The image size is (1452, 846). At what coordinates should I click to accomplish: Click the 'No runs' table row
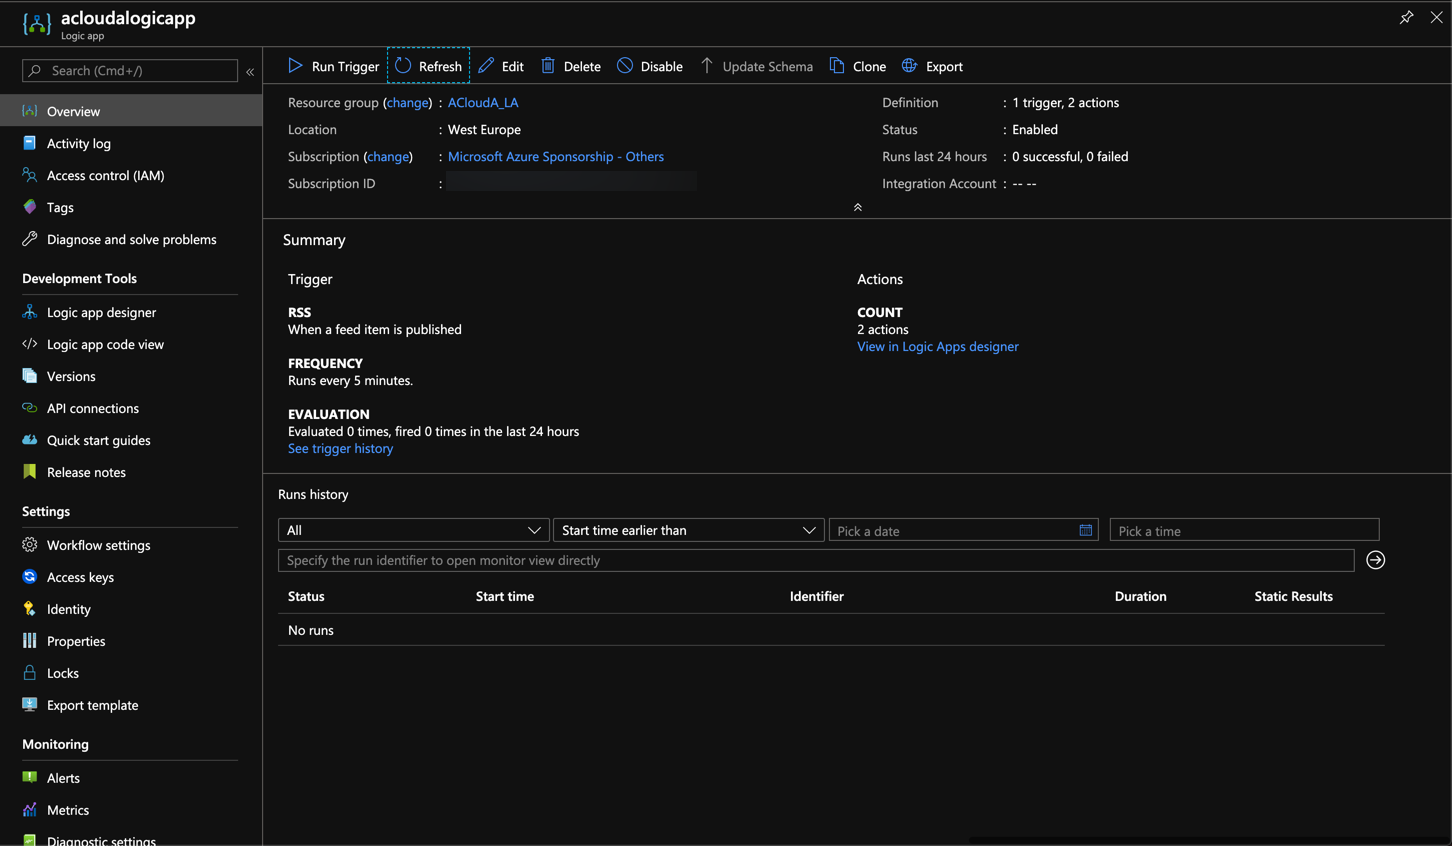[831, 630]
